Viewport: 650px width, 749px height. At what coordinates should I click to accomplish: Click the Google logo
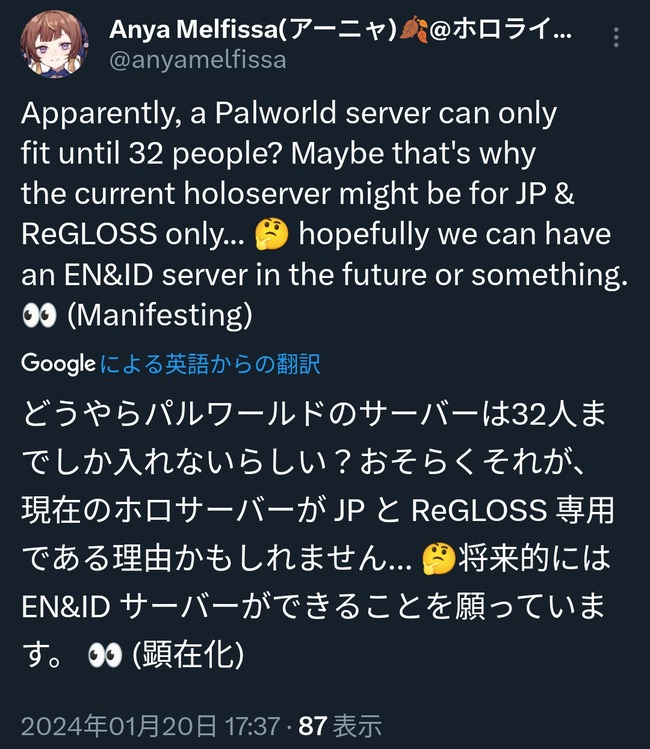coord(57,364)
